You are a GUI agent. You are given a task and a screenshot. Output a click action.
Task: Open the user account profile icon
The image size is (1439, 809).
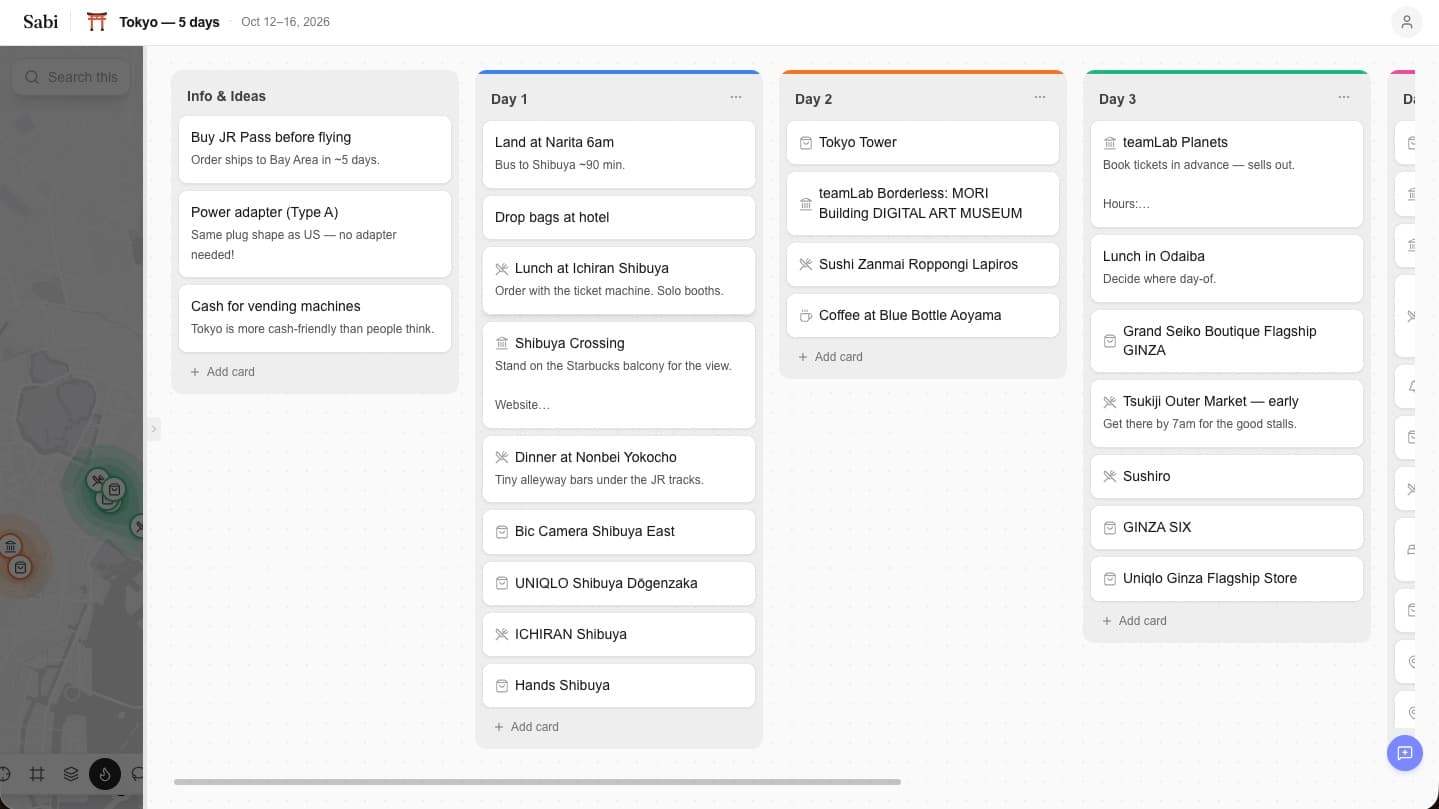(x=1406, y=22)
